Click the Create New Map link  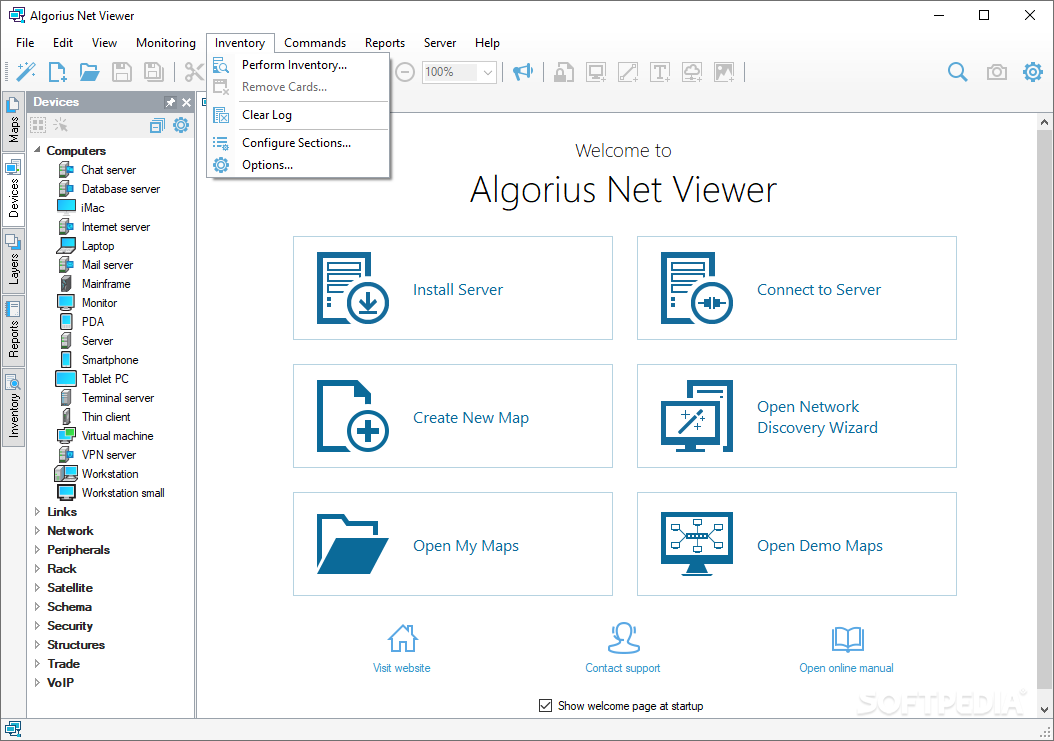coord(471,418)
